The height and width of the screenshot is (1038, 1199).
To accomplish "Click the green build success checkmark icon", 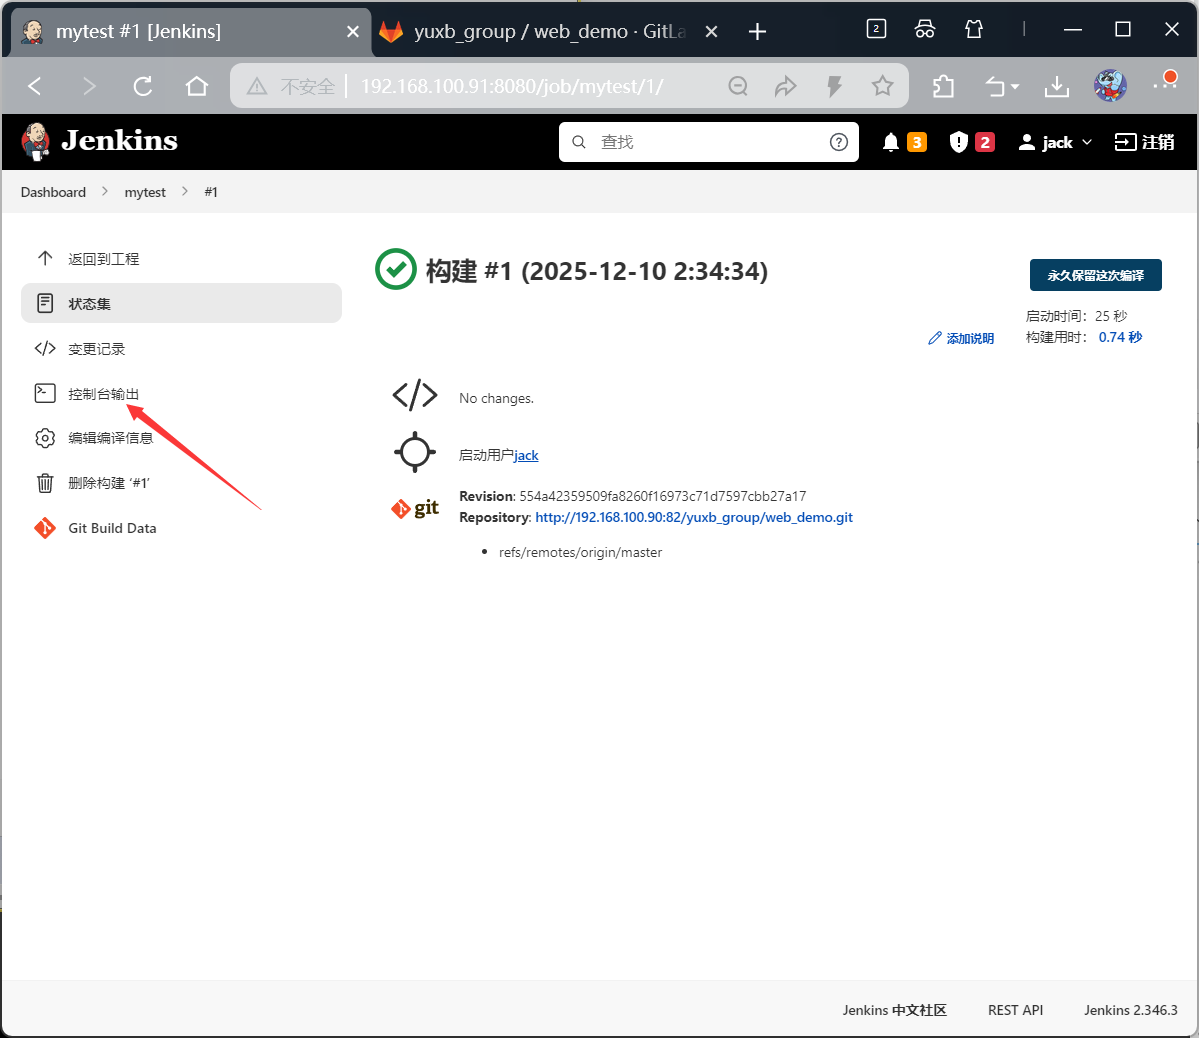I will (x=395, y=269).
